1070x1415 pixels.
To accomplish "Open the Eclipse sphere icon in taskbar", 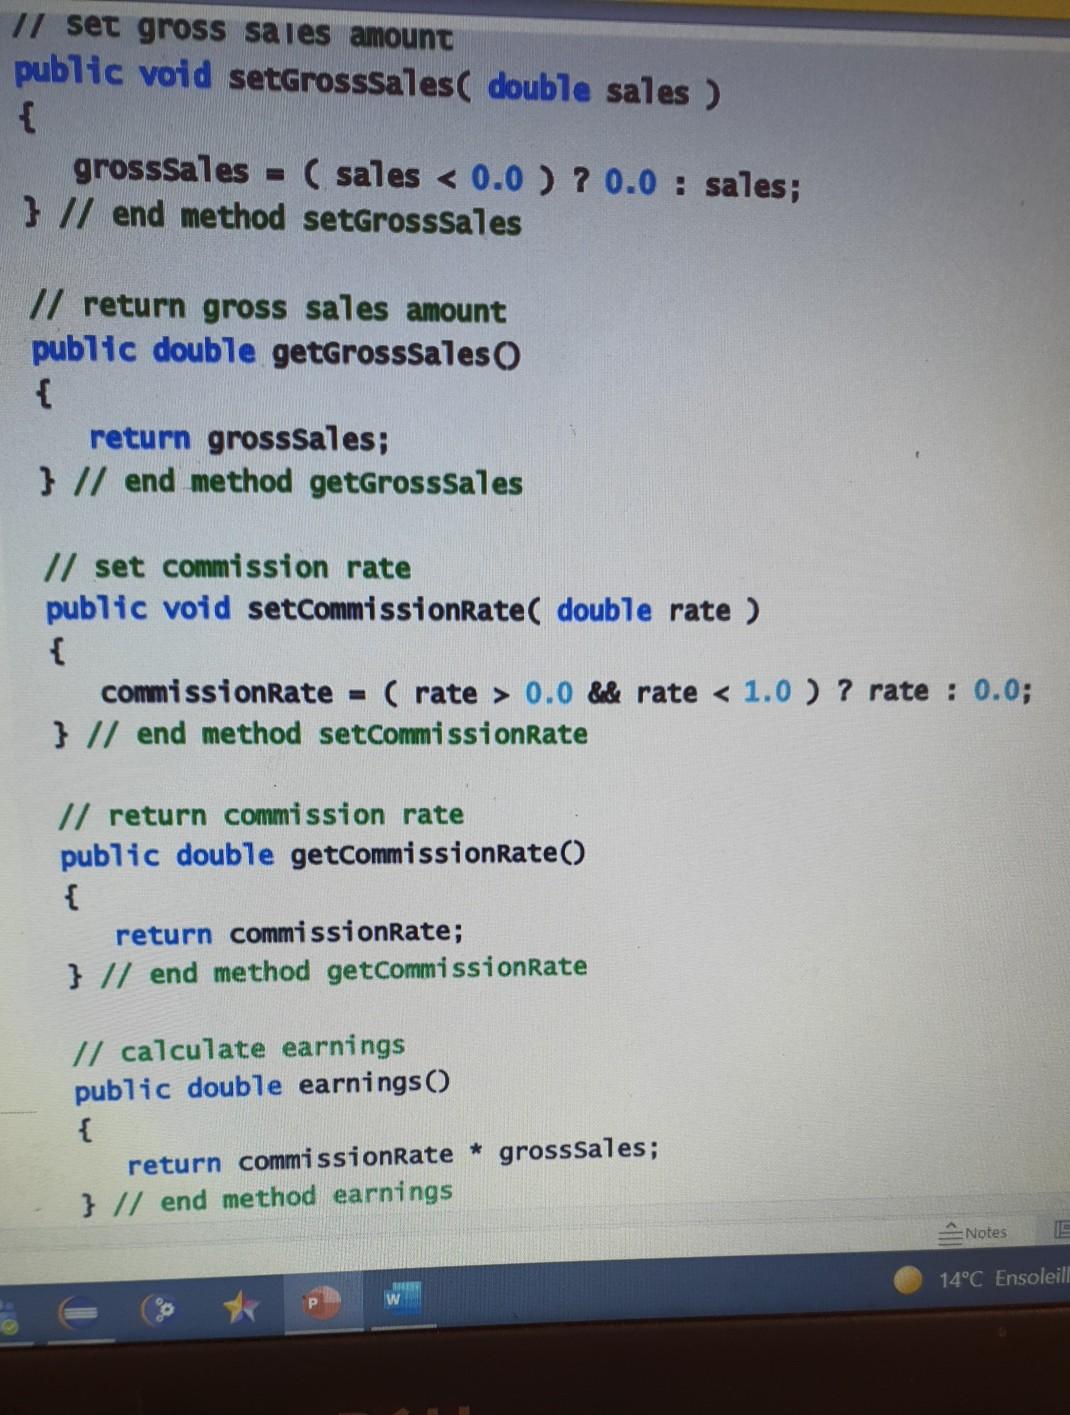I will pyautogui.click(x=79, y=1313).
